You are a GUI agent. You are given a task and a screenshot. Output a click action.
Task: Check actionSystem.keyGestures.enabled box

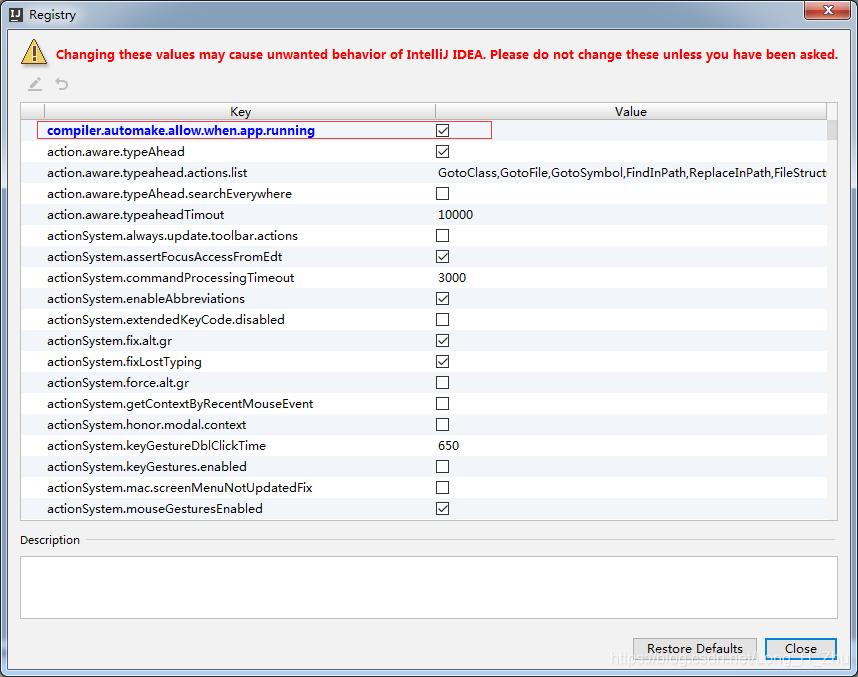442,466
